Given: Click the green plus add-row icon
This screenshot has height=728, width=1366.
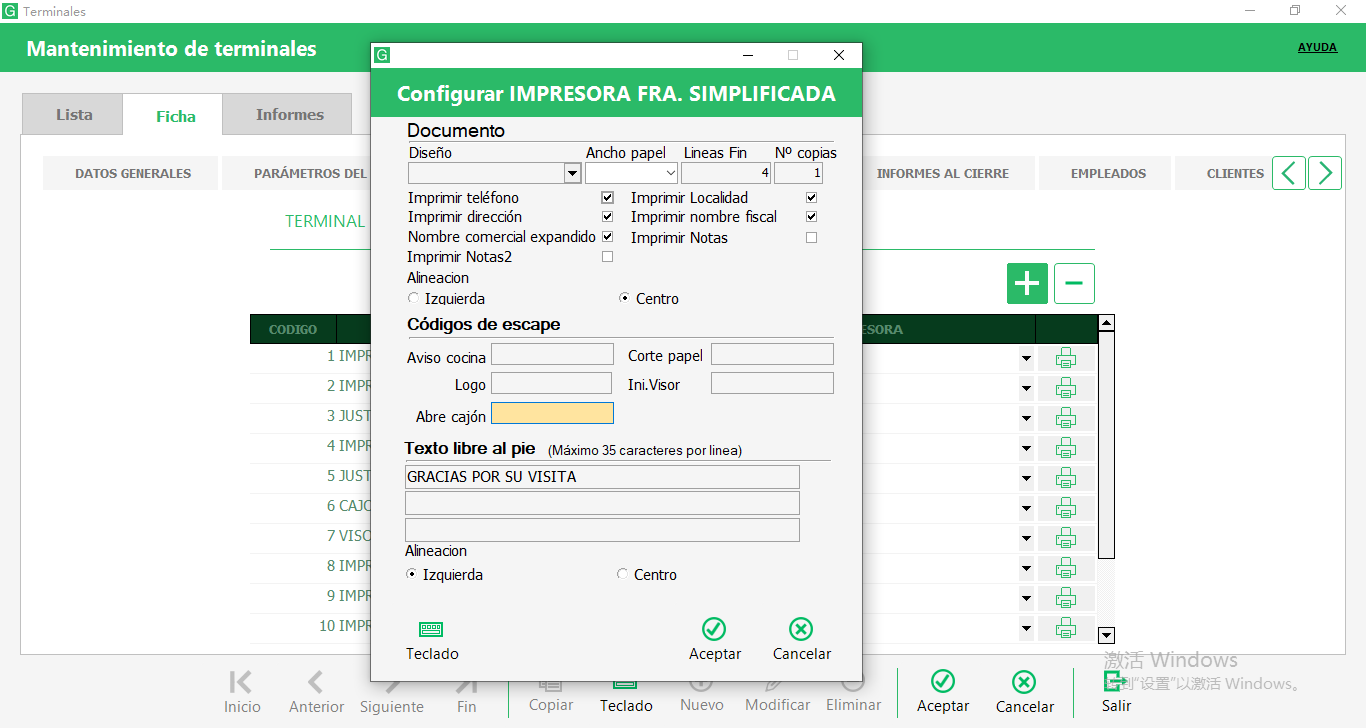Looking at the screenshot, I should coord(1027,284).
